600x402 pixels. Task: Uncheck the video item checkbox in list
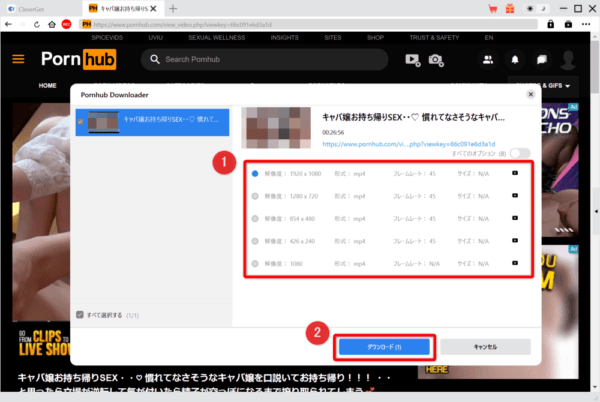[x=80, y=122]
